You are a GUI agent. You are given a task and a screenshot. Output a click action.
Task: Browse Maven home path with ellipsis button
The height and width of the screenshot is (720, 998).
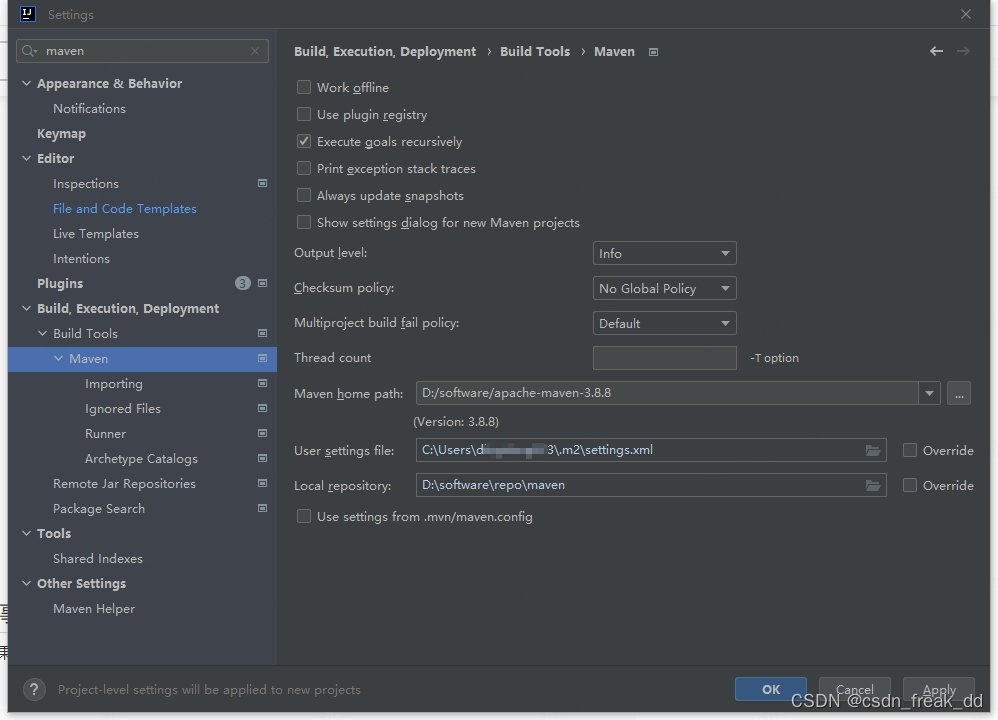(x=959, y=393)
